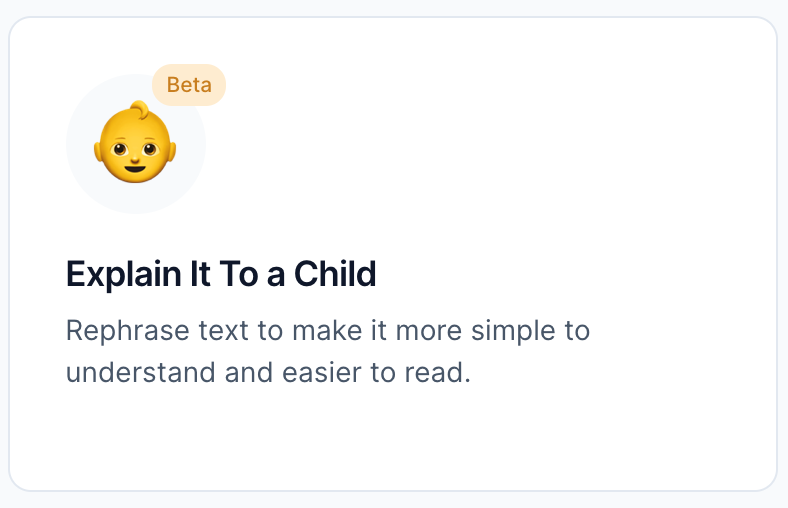788x508 pixels.
Task: Click the baby emoji's left eye
Action: [x=120, y=149]
